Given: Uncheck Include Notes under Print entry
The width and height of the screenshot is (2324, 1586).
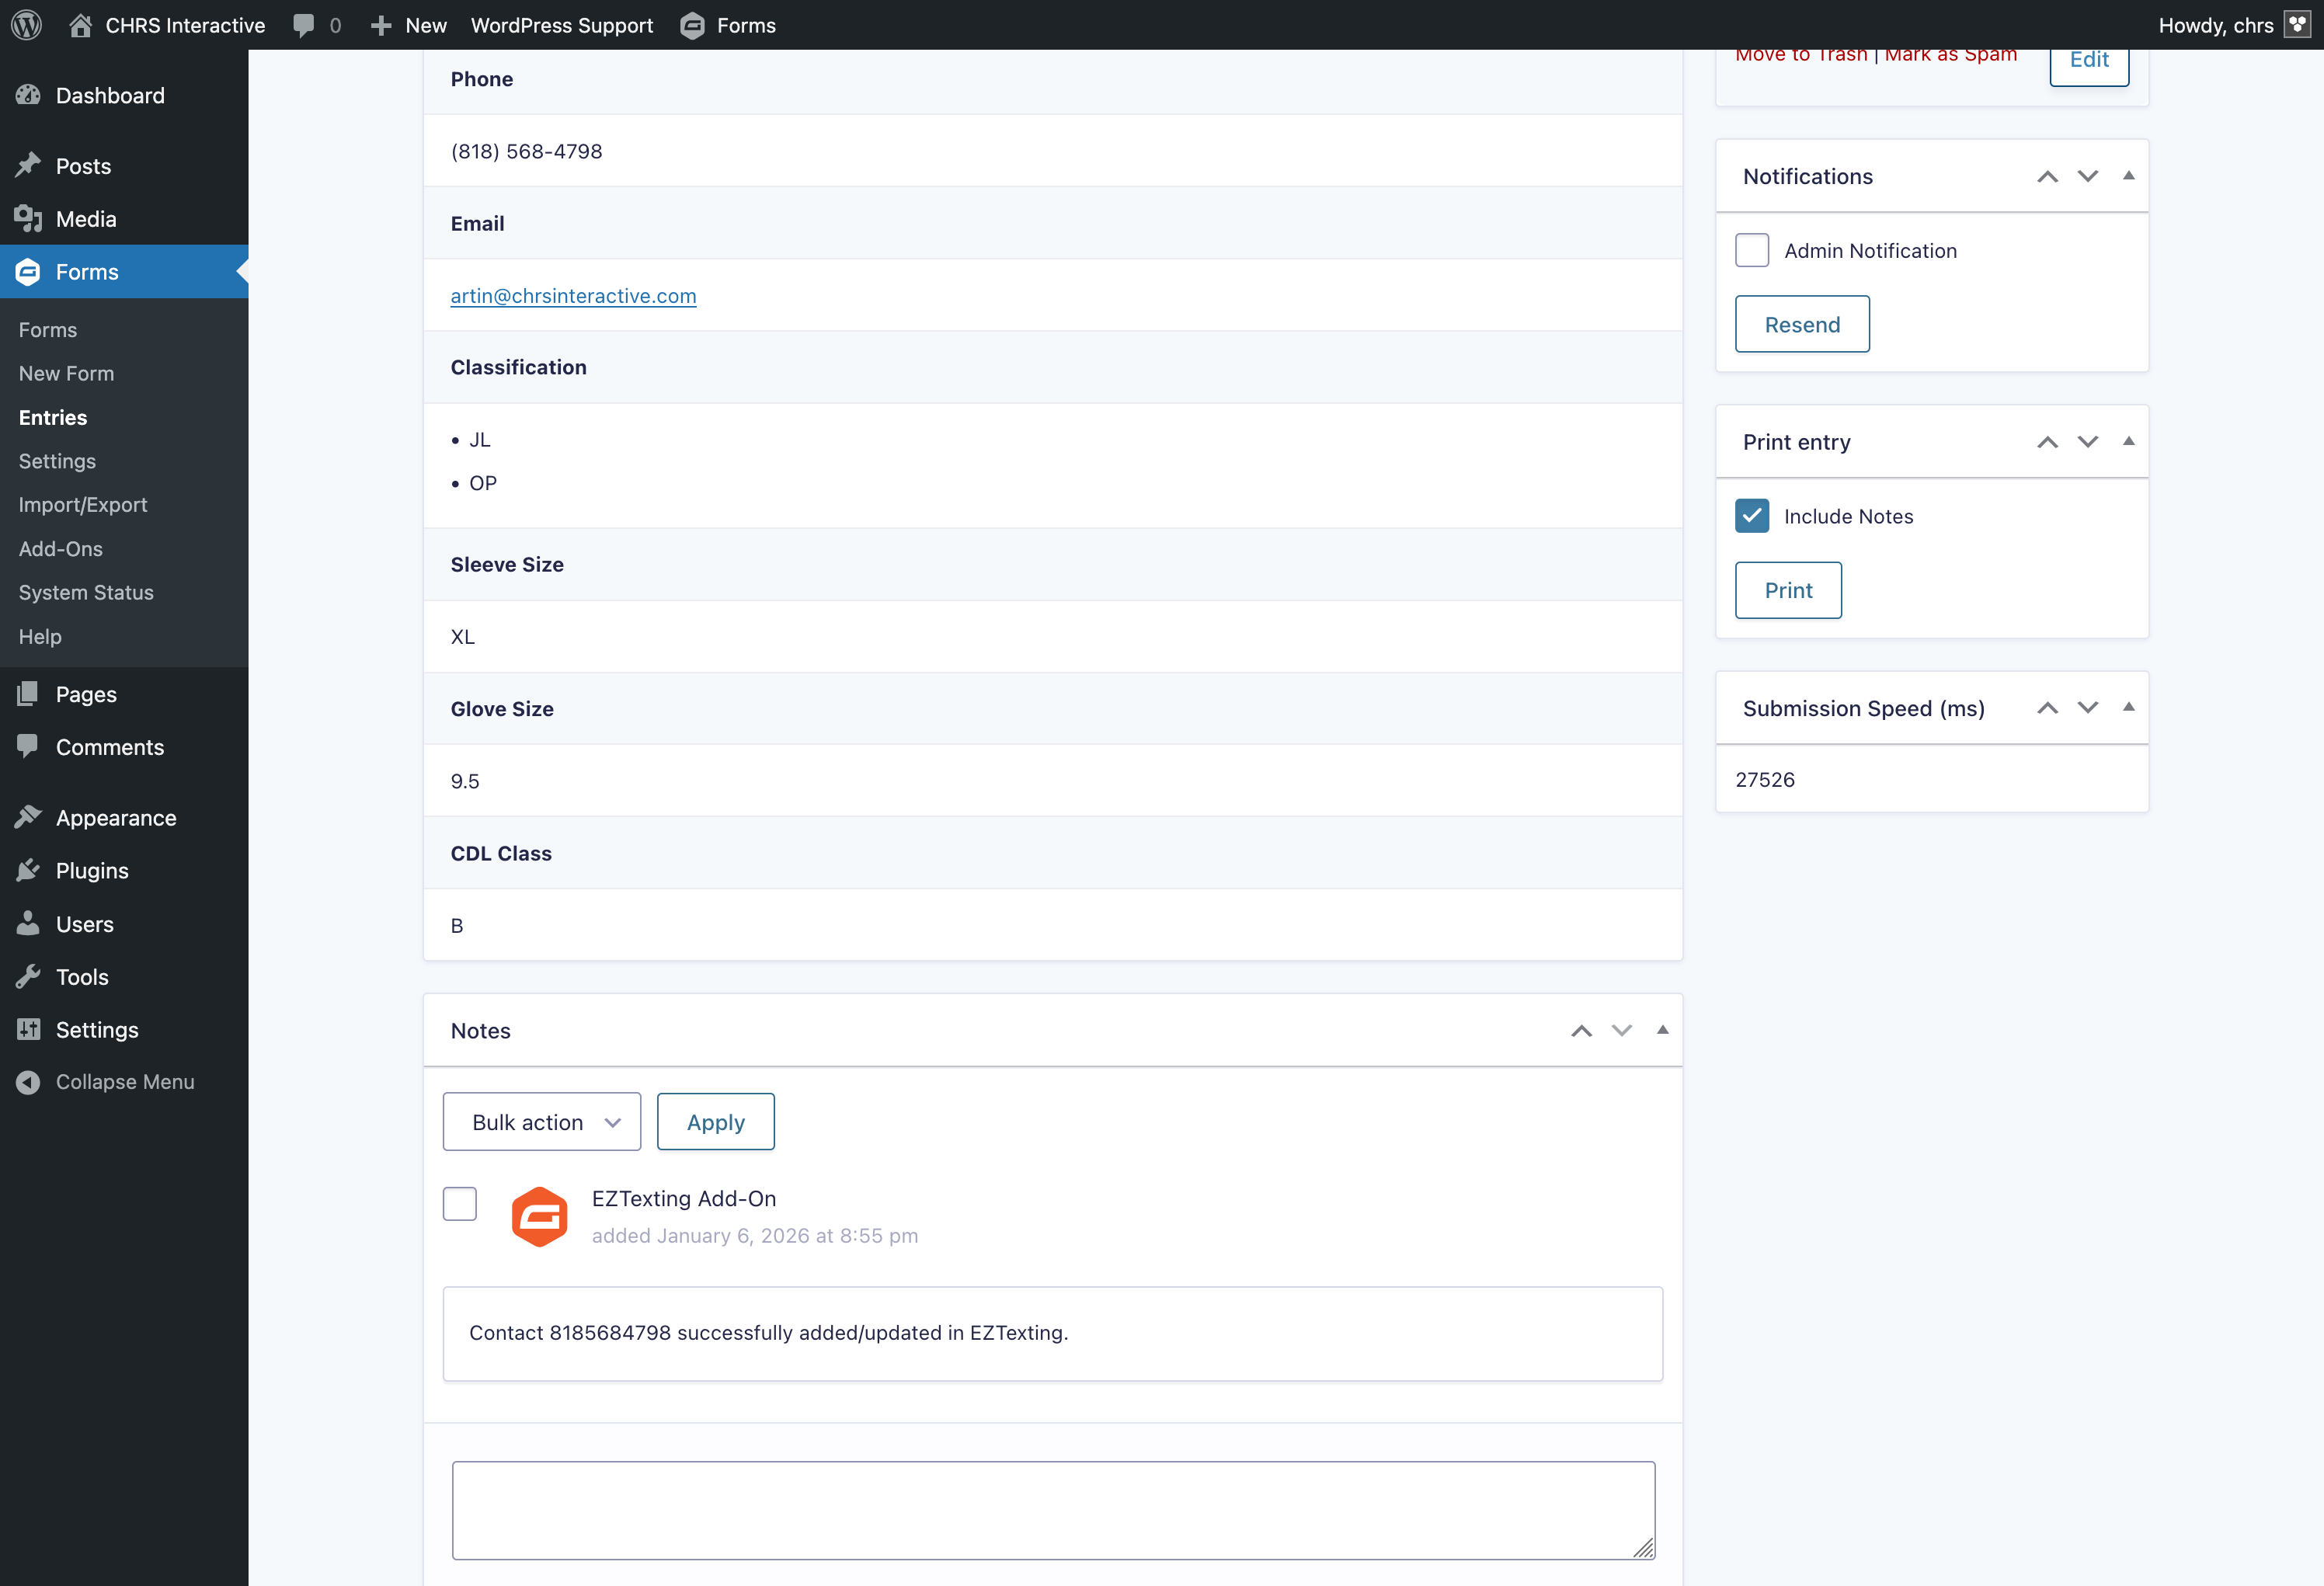Looking at the screenshot, I should 1752,516.
